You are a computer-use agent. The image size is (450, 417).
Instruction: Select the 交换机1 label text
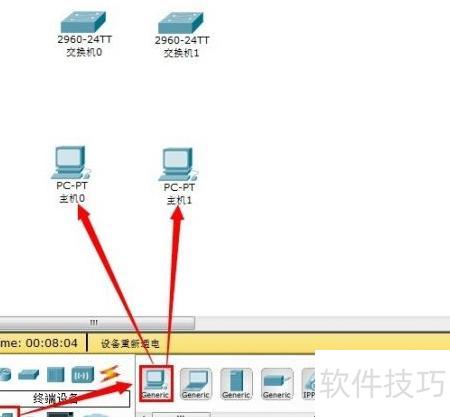click(x=181, y=53)
